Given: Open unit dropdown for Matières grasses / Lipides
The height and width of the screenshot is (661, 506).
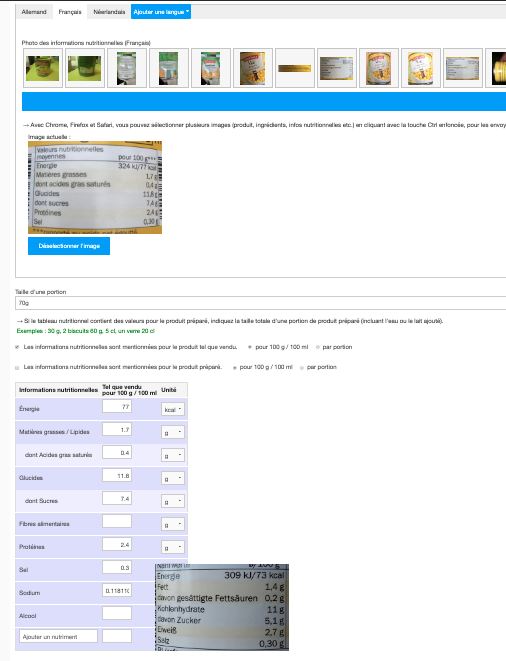Looking at the screenshot, I should click(173, 432).
